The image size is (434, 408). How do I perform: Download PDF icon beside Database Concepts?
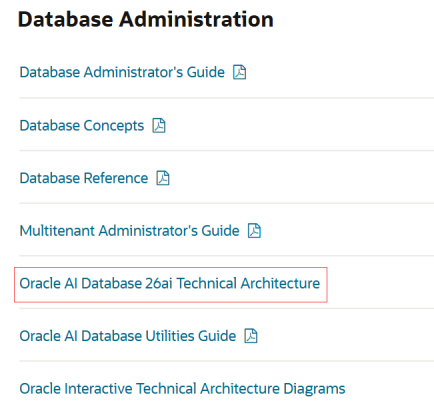[x=159, y=126]
